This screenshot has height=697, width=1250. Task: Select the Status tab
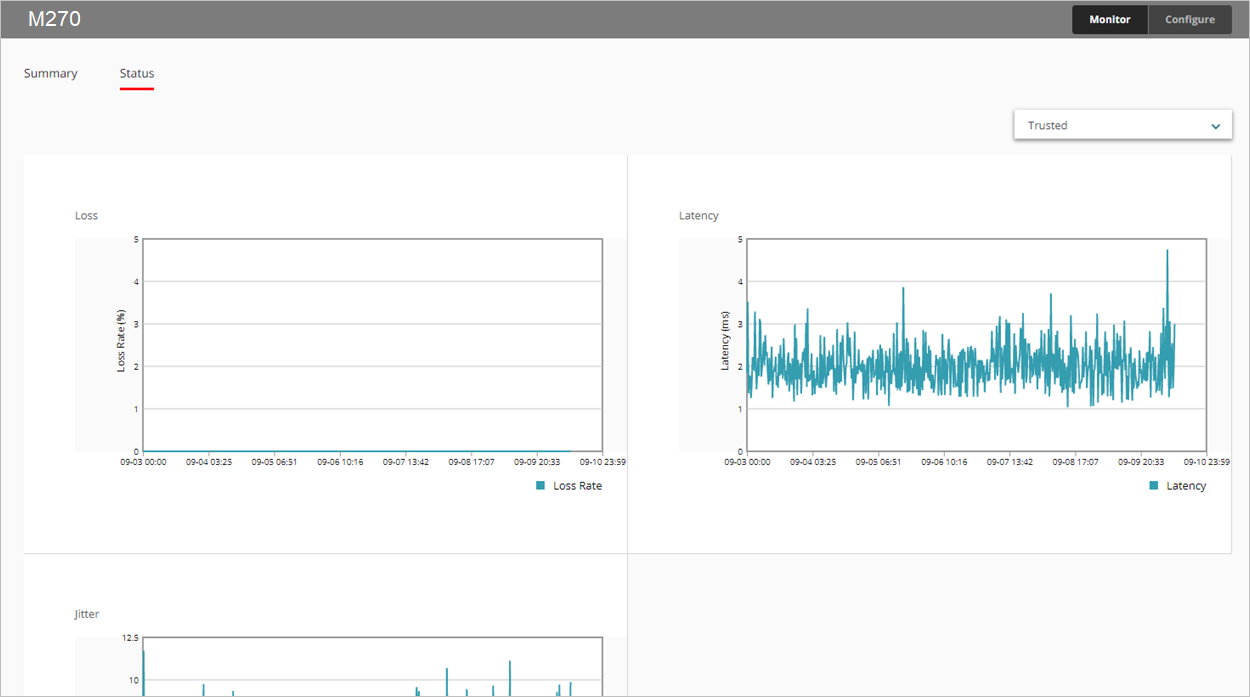tap(137, 73)
